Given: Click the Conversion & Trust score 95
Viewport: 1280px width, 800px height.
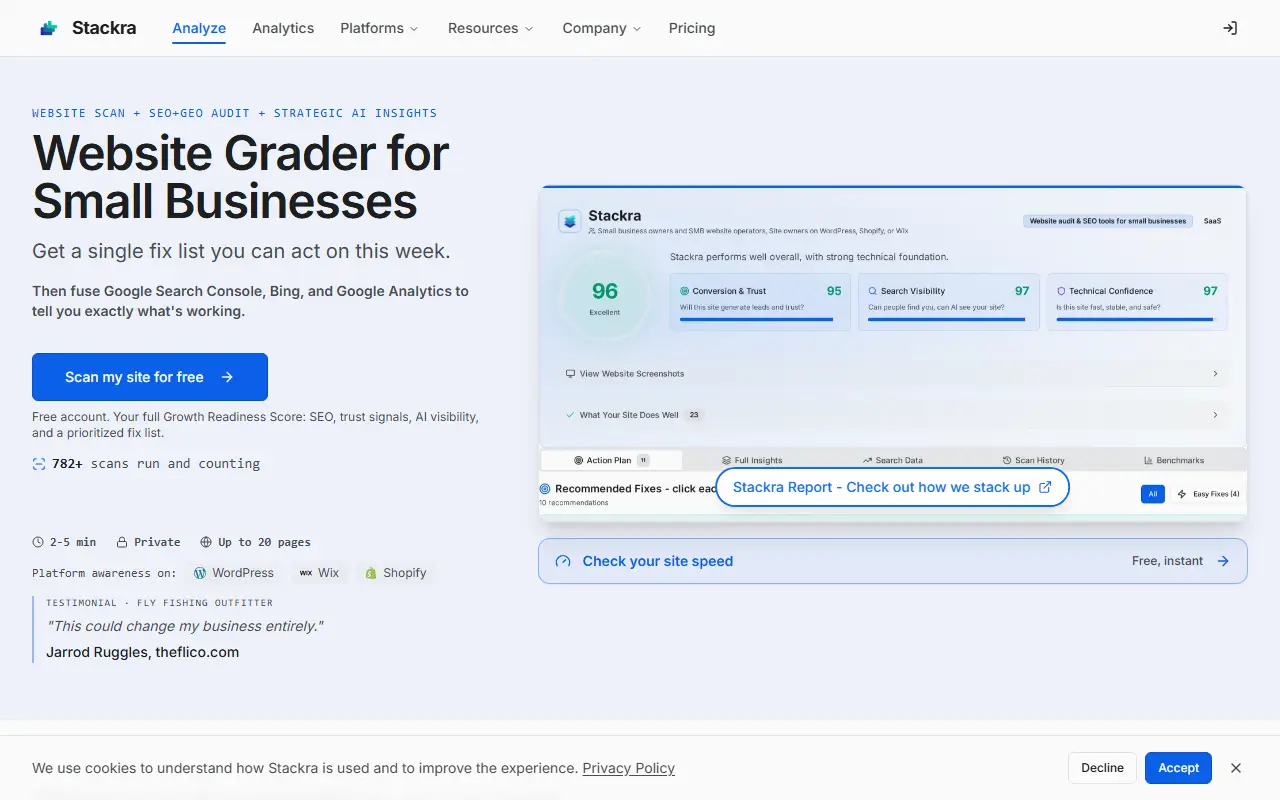Looking at the screenshot, I should 834,291.
